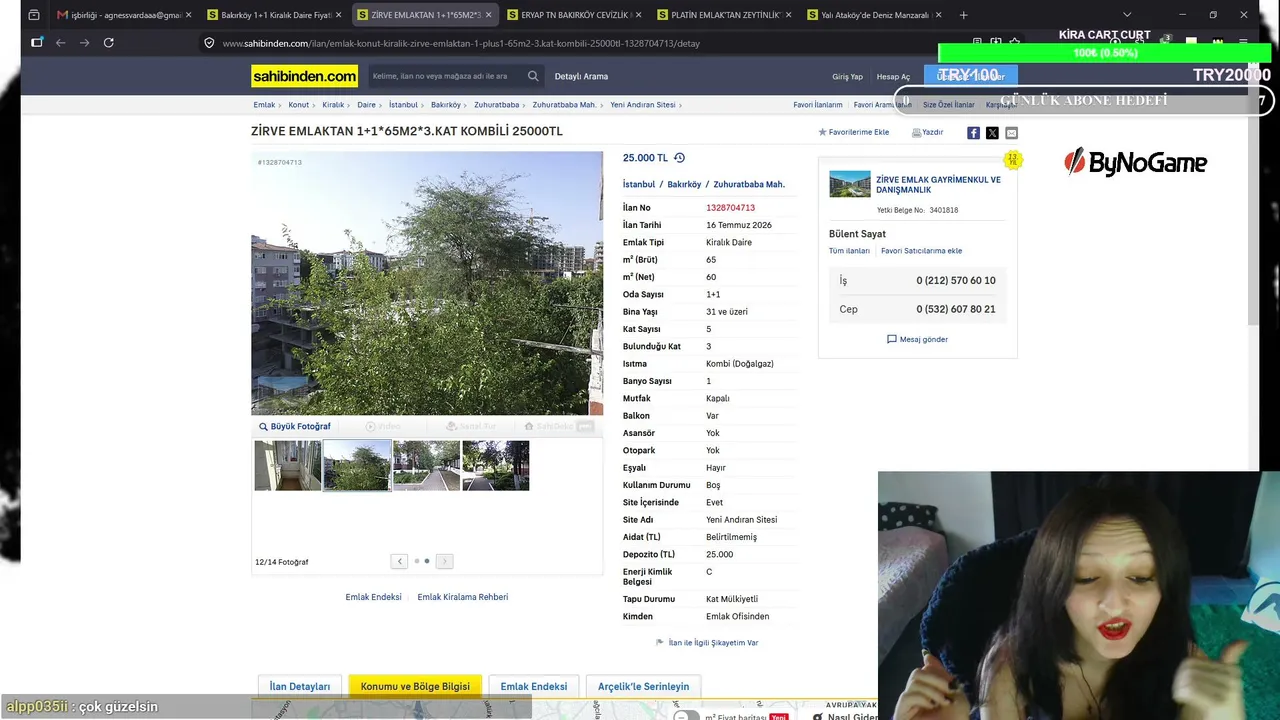Click Hesap Aç to create account
1280x720 pixels.
pos(893,77)
